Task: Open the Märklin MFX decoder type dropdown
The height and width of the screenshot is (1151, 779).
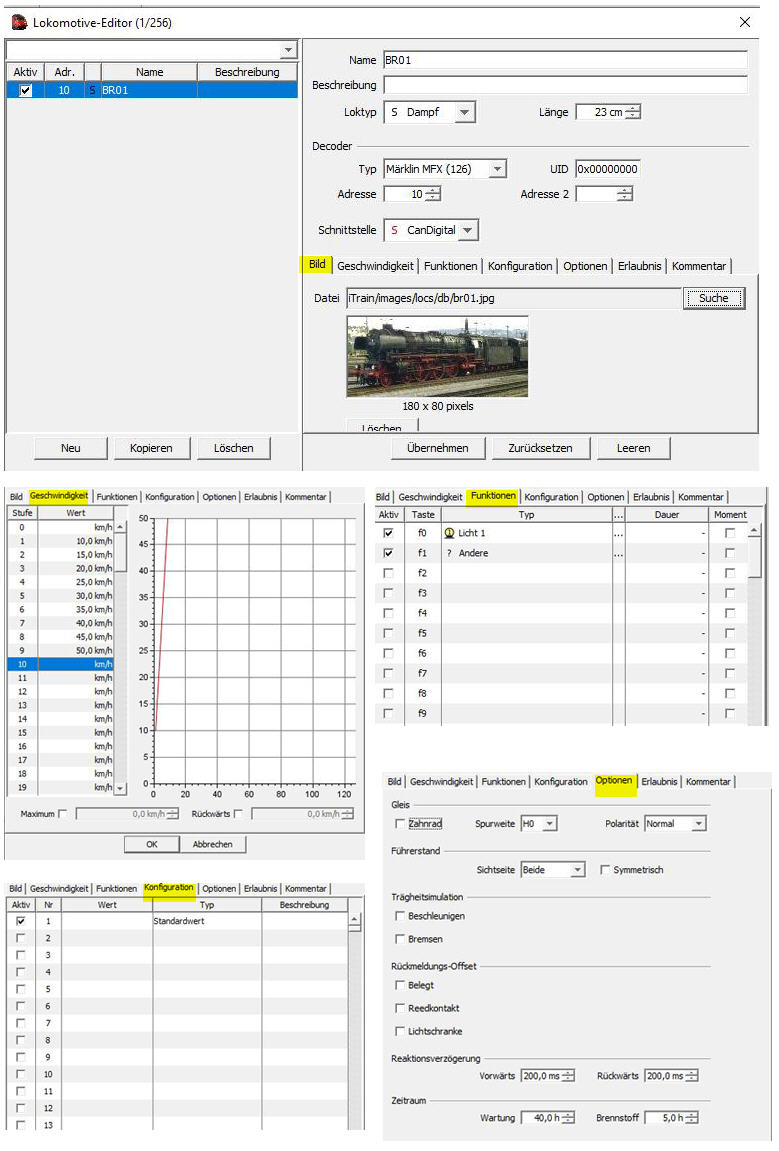Action: [497, 170]
